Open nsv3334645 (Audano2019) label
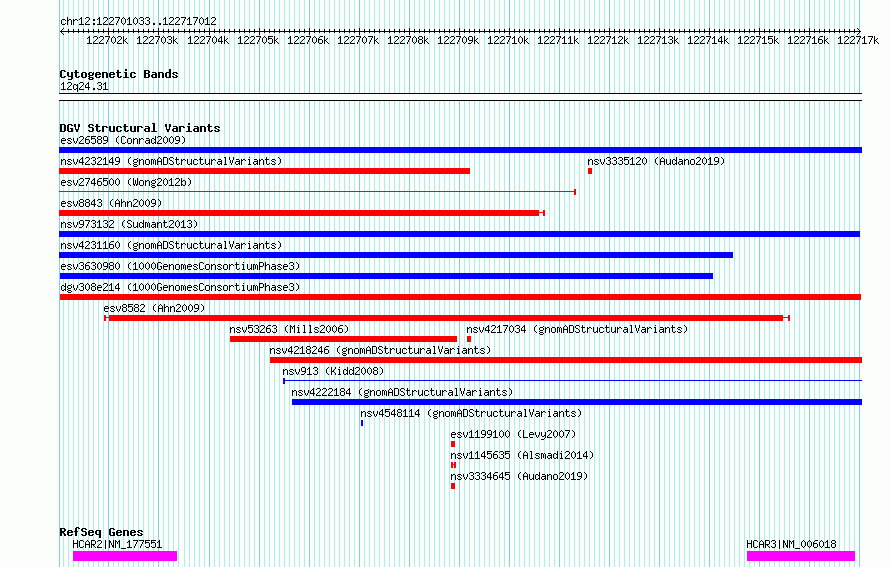This screenshot has width=890, height=567. 519,476
